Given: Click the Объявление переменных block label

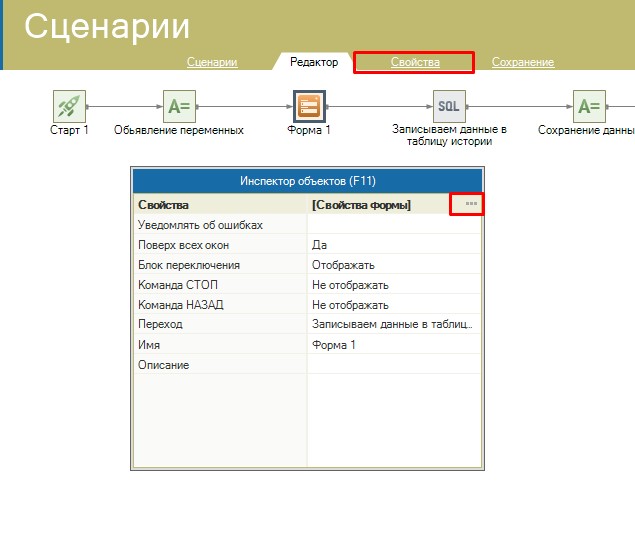Looking at the screenshot, I should [179, 130].
